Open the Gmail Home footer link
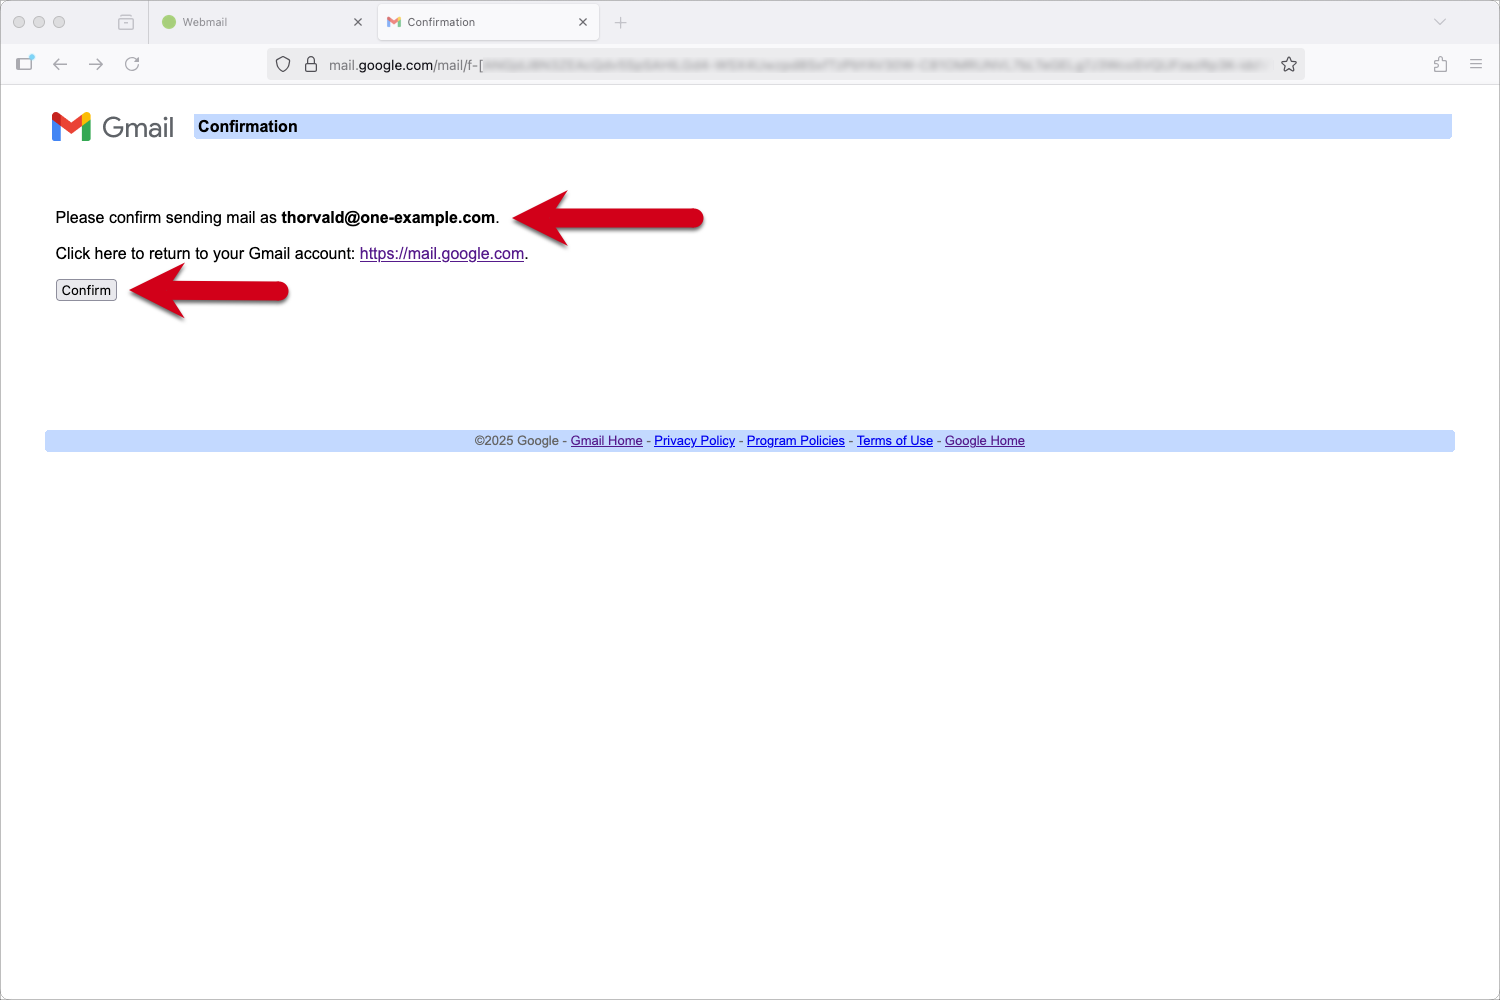Viewport: 1500px width, 1000px height. pyautogui.click(x=606, y=441)
